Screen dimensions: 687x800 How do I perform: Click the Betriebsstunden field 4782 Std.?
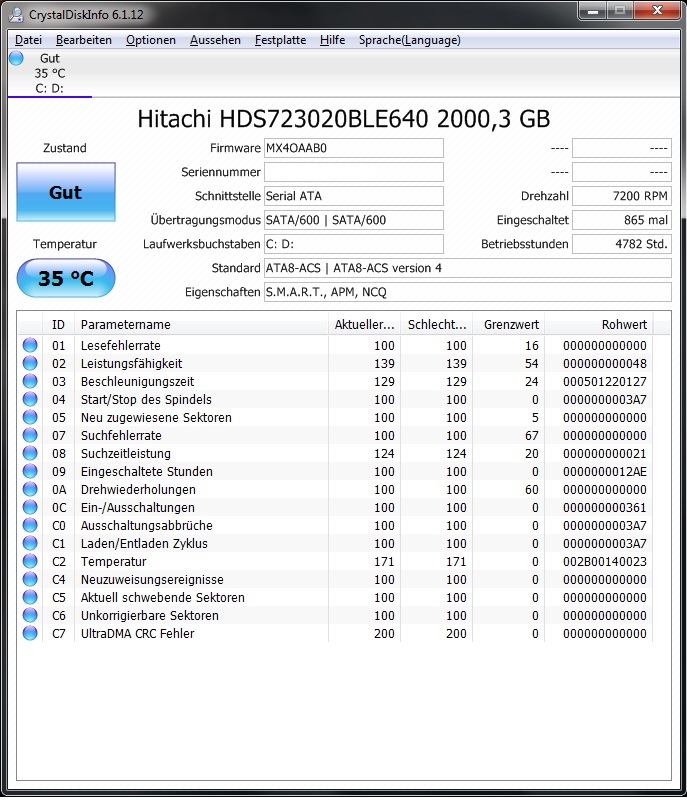point(622,244)
